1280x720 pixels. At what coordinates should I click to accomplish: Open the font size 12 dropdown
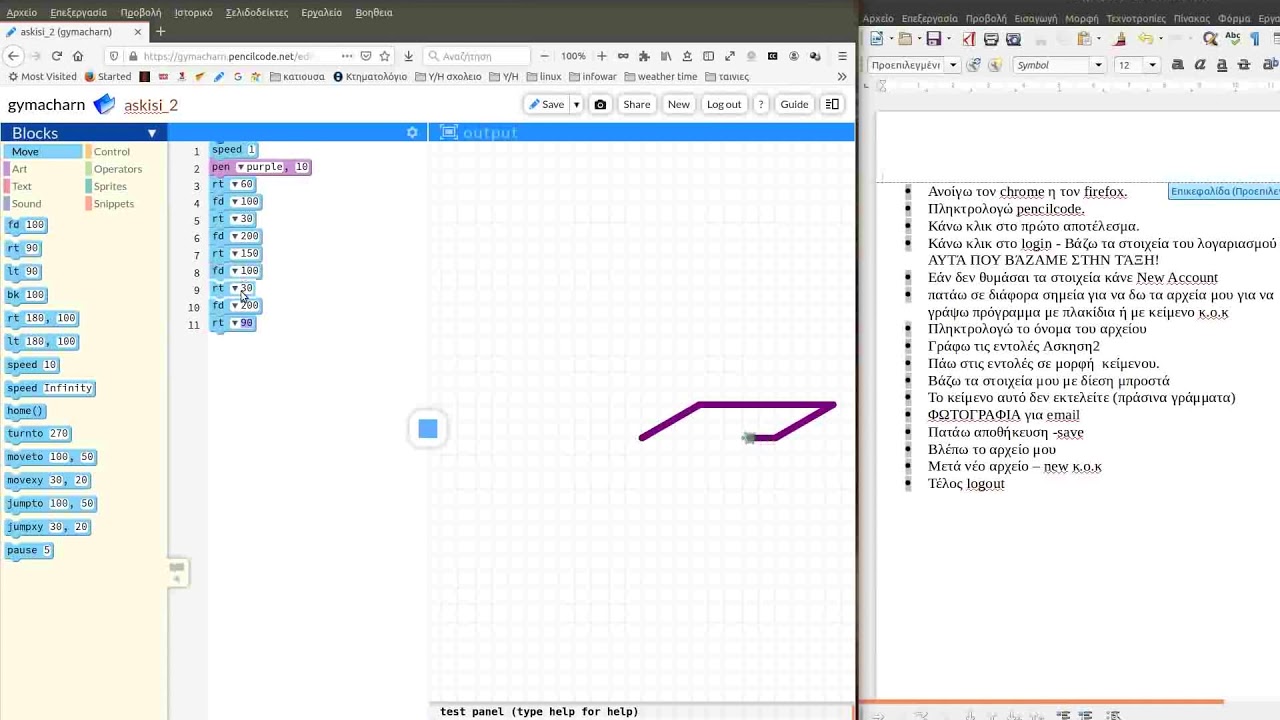(1152, 65)
